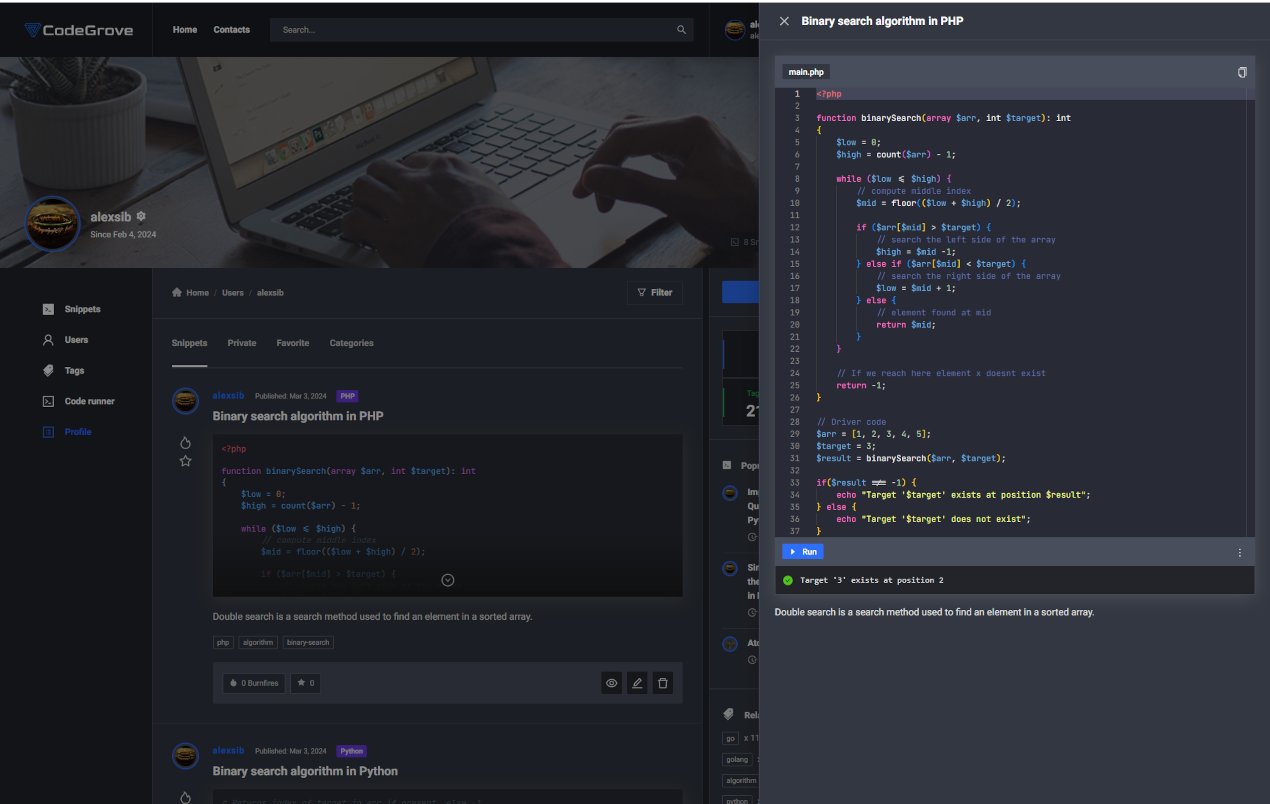1270x804 pixels.
Task: Close the Binary search snippet panel
Action: point(784,21)
